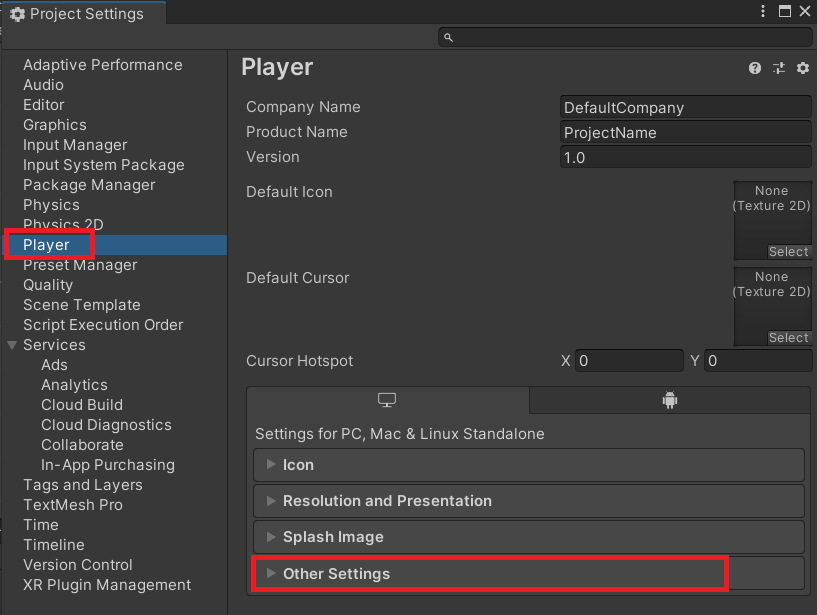Open Graphics settings
Viewport: 817px width, 615px height.
coord(55,125)
